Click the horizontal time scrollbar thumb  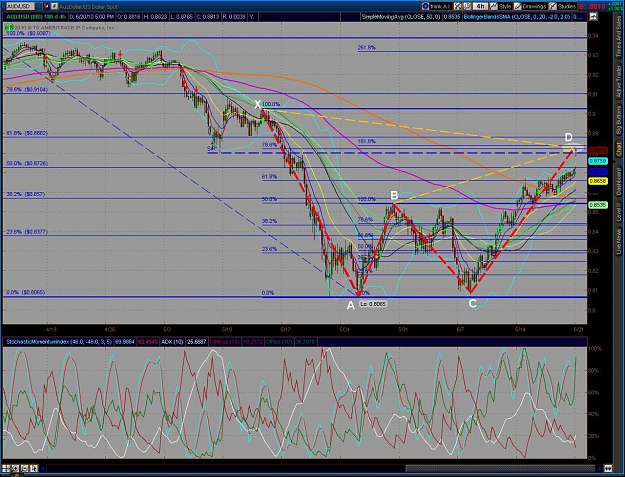(x=500, y=468)
